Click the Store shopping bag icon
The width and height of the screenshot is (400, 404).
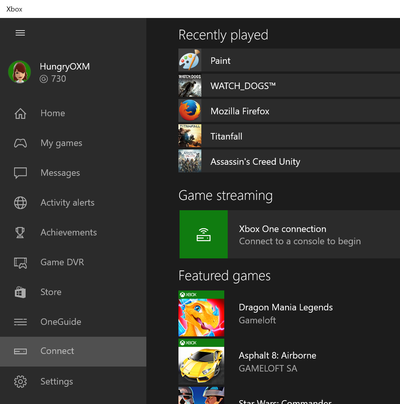(x=20, y=292)
